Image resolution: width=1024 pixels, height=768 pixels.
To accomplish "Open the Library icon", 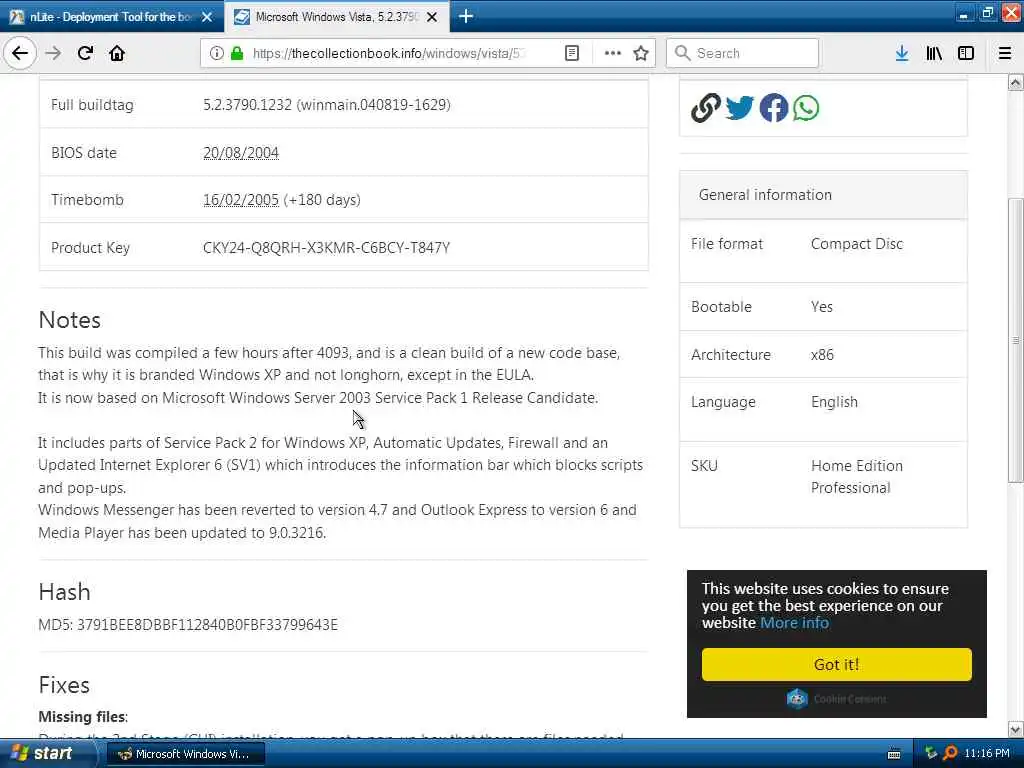I will (x=934, y=53).
